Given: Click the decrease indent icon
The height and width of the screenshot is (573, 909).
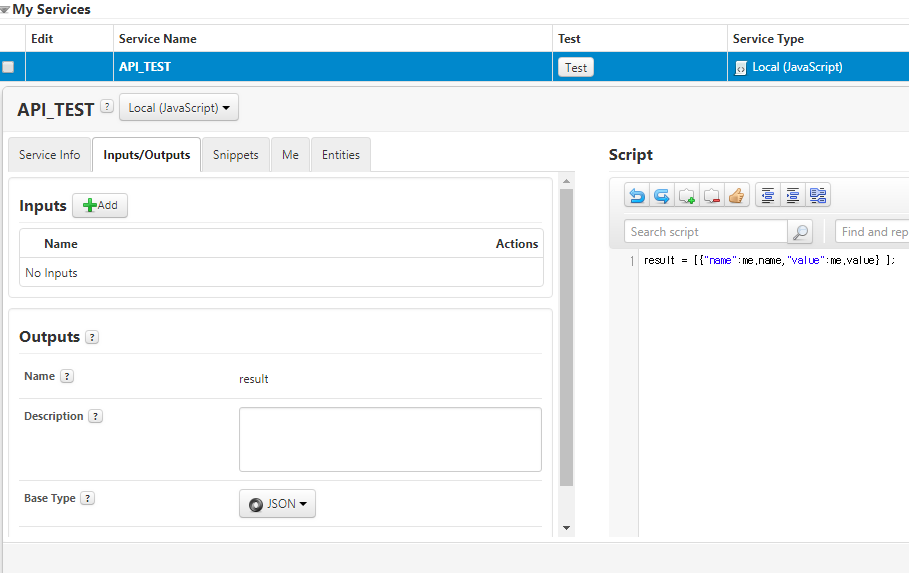Looking at the screenshot, I should click(x=768, y=196).
